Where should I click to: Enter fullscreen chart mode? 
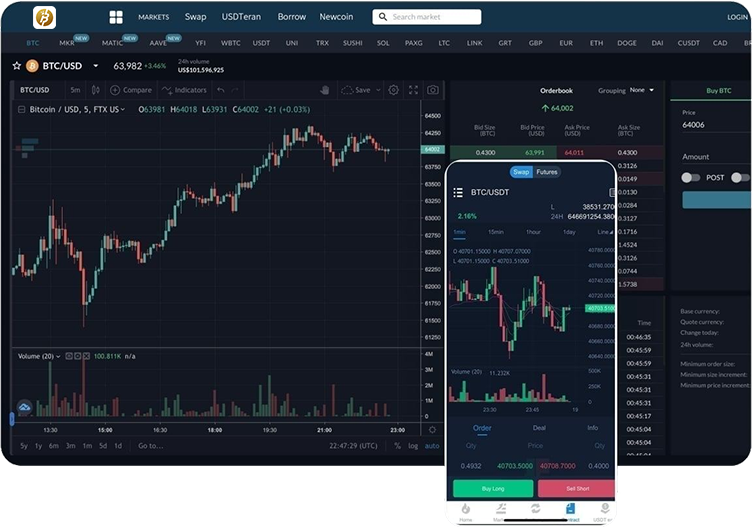(x=413, y=90)
